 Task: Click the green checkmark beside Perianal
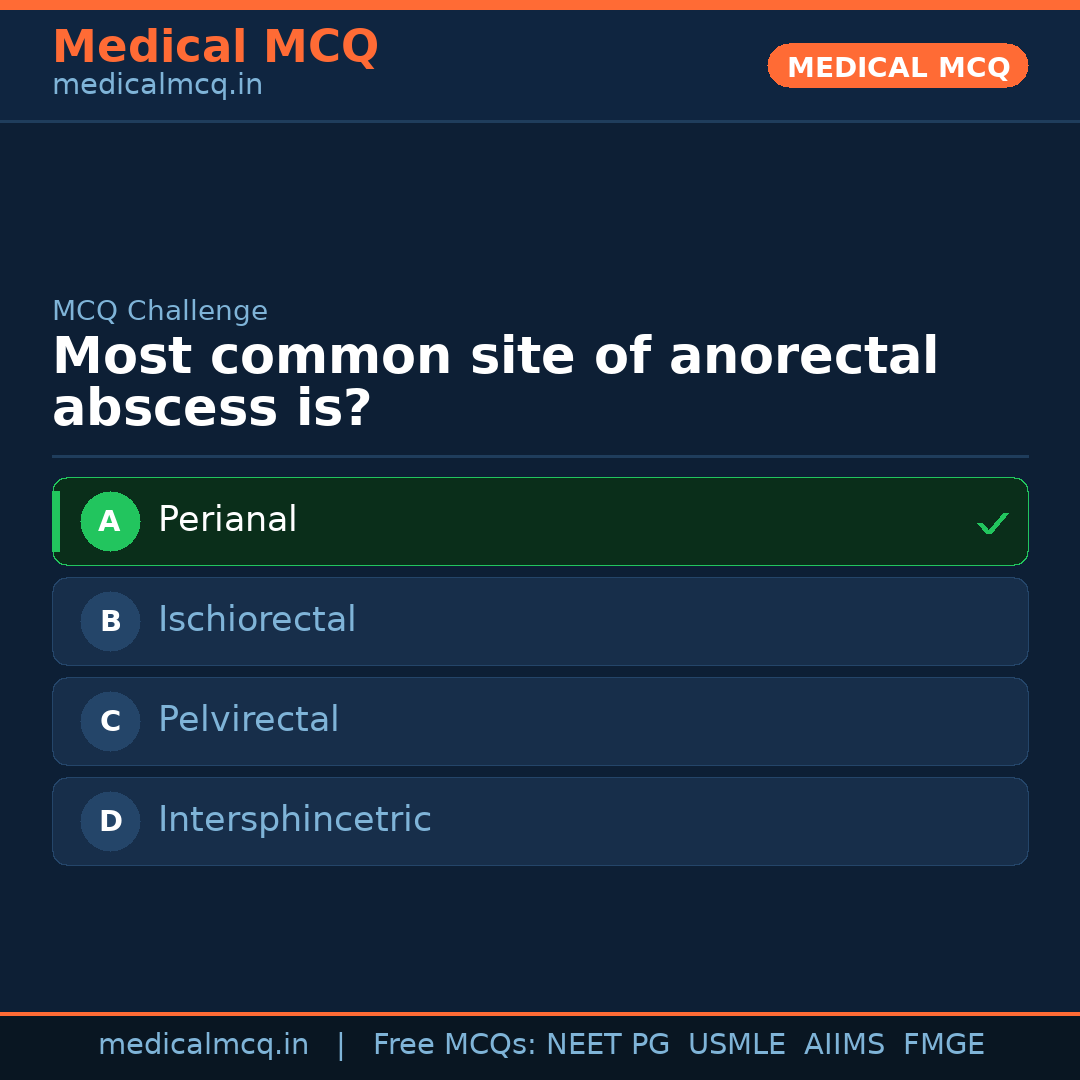coord(992,523)
